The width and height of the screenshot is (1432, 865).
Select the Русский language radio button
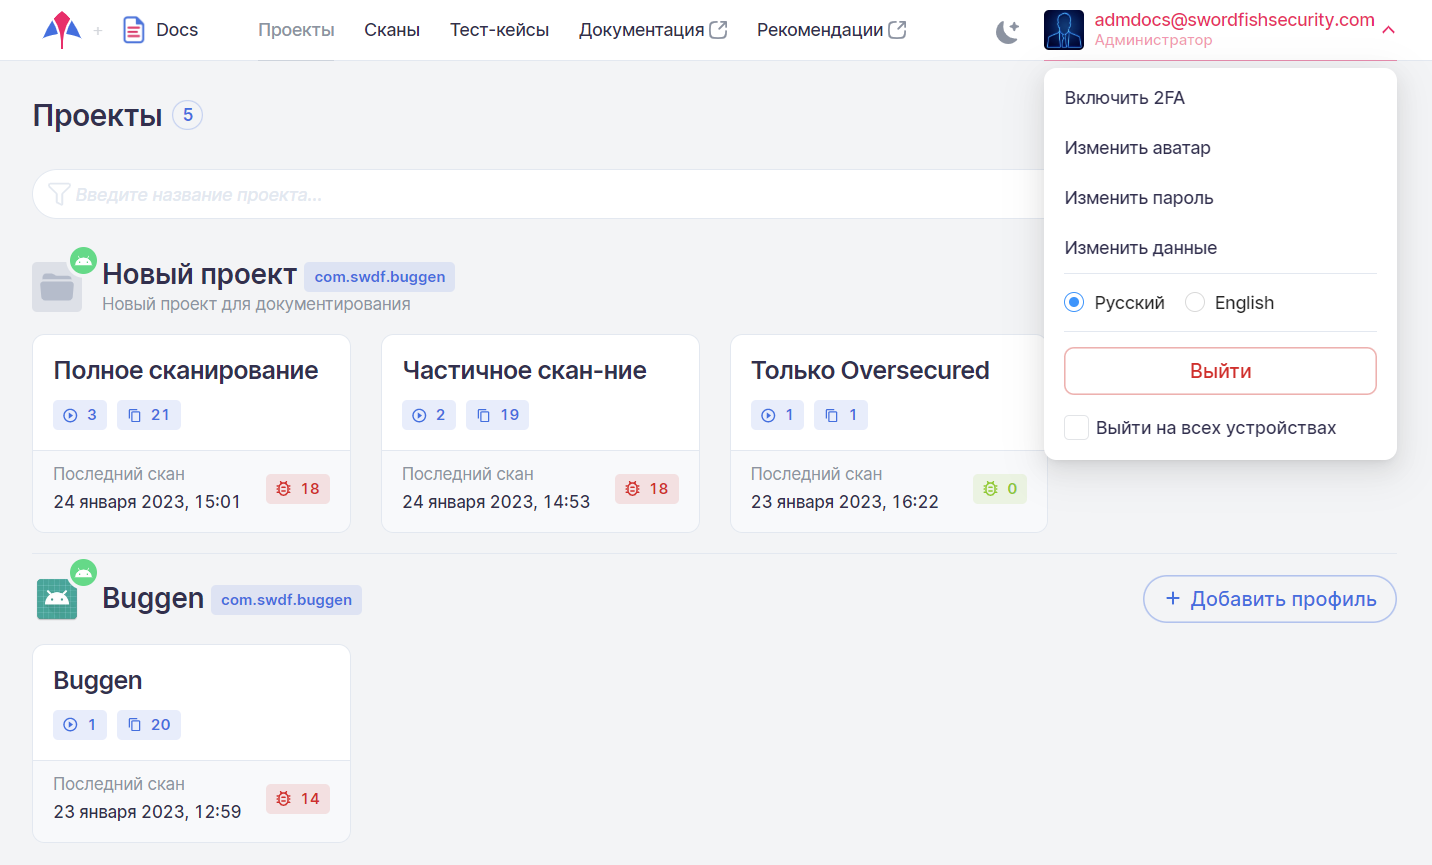1074,303
